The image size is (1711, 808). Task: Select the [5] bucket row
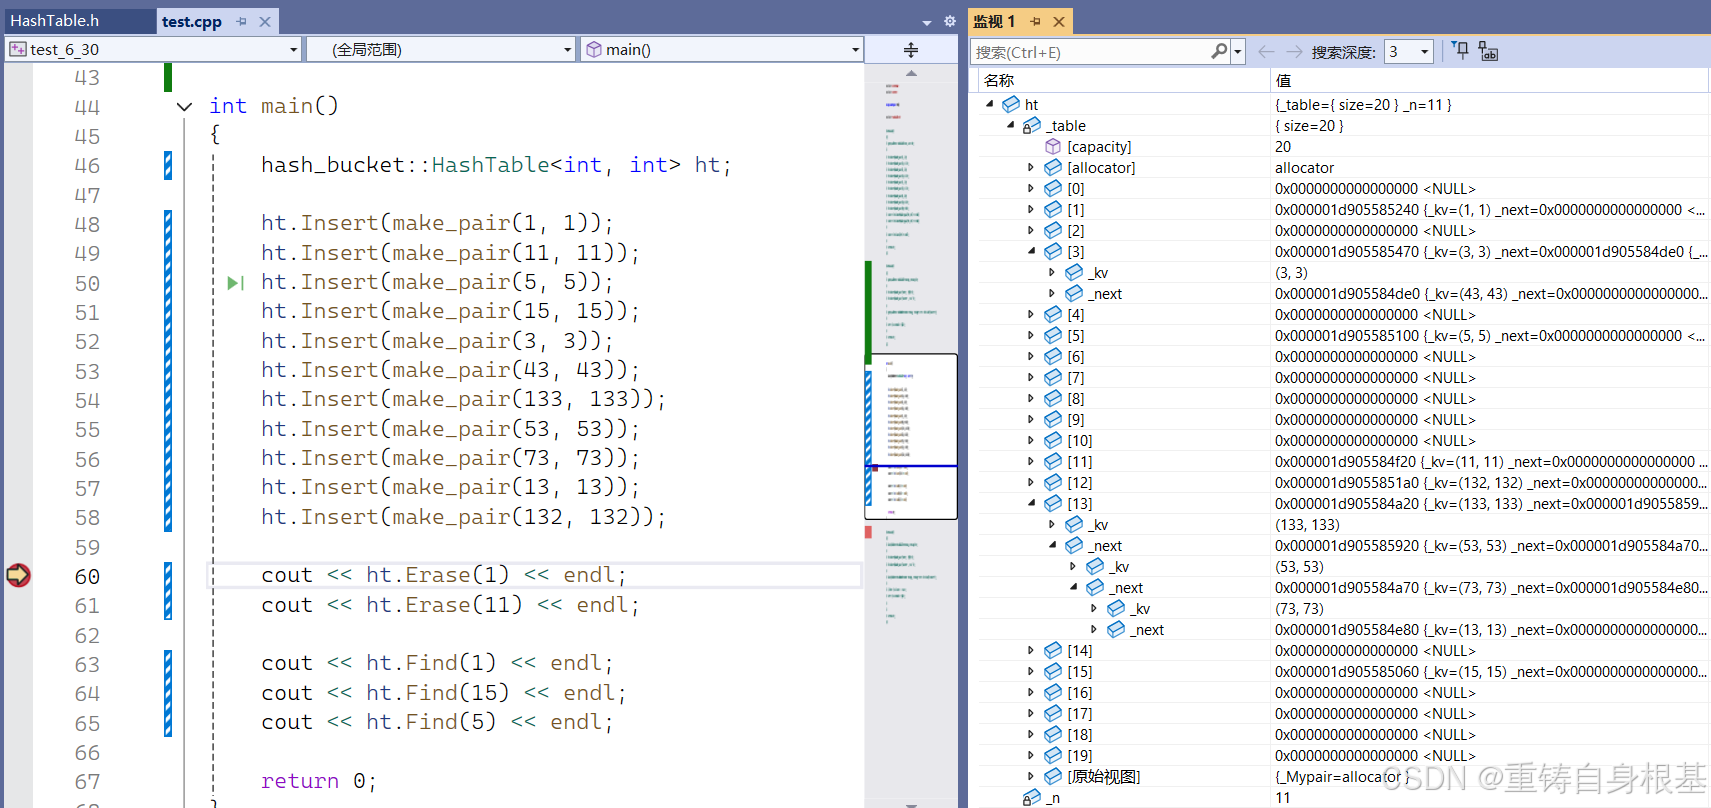[x=1340, y=335]
